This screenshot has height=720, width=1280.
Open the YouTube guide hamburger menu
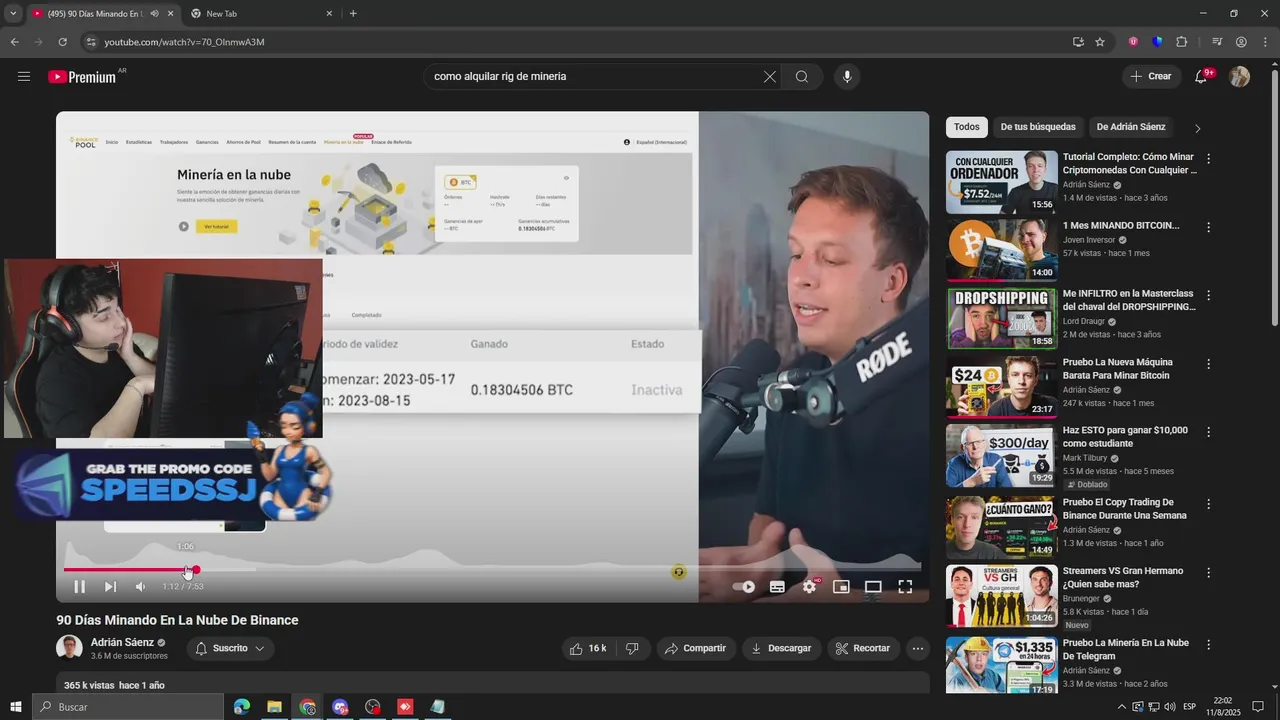point(24,77)
